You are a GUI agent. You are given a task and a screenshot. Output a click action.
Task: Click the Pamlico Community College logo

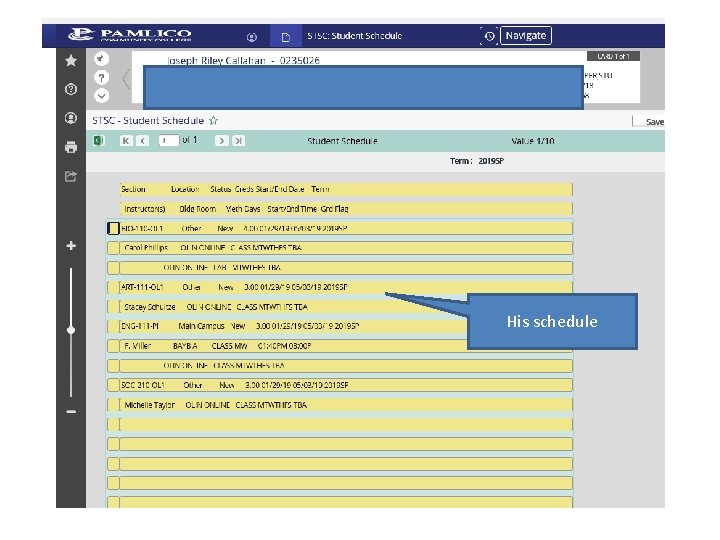point(130,35)
